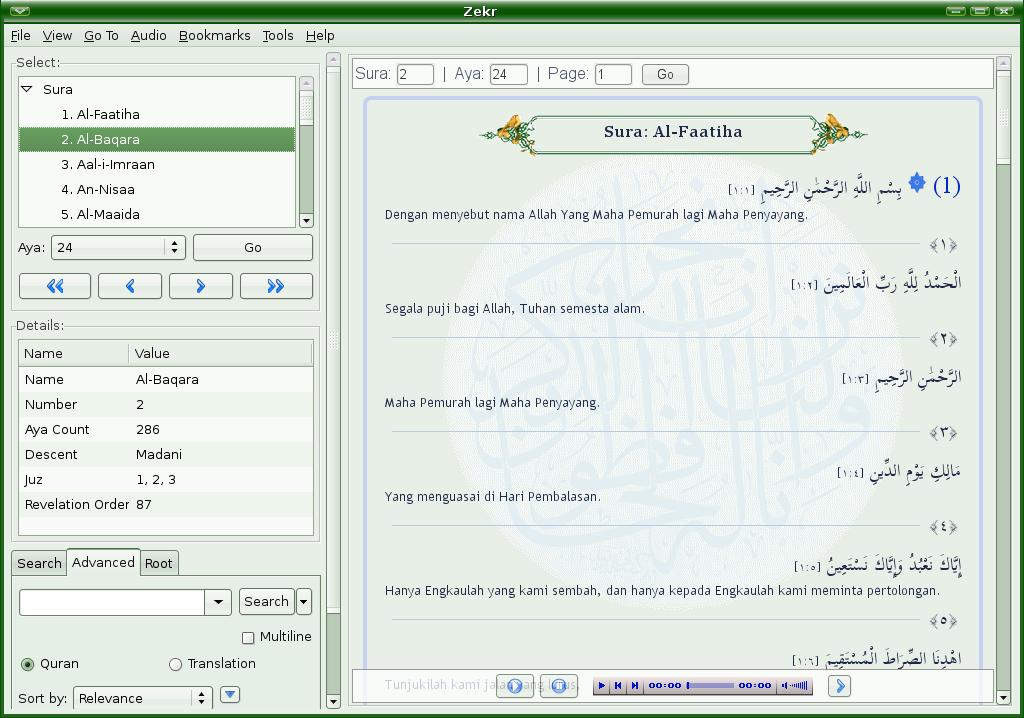Screen dimensions: 1024x718
Task: Collapse the Sura tree node
Action: pos(27,89)
